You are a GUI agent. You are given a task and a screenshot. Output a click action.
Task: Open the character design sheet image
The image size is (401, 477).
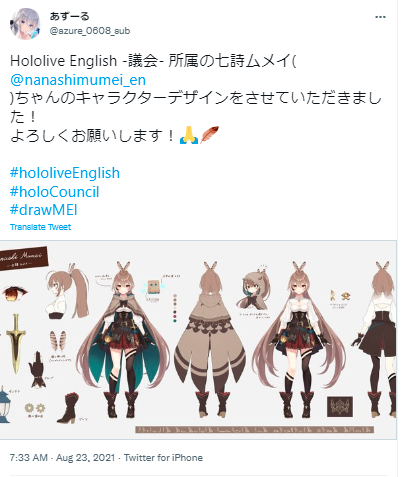(x=199, y=339)
